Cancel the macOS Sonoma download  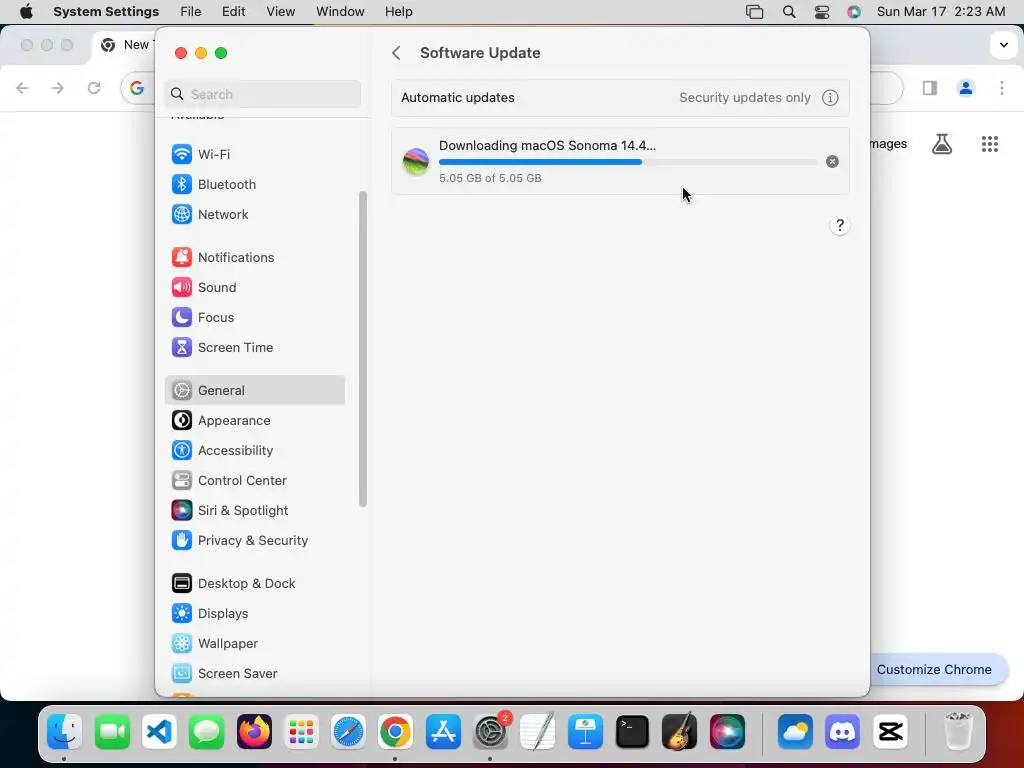(x=832, y=161)
